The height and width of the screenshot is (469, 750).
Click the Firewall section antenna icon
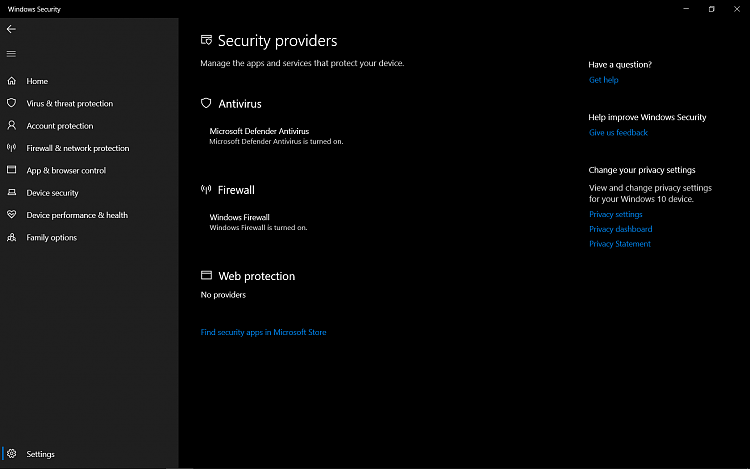pyautogui.click(x=206, y=190)
